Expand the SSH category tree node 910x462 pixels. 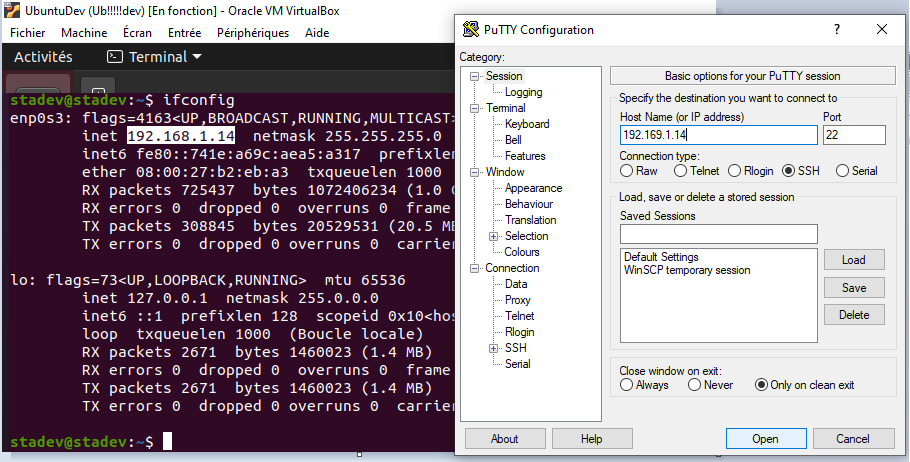[x=494, y=348]
